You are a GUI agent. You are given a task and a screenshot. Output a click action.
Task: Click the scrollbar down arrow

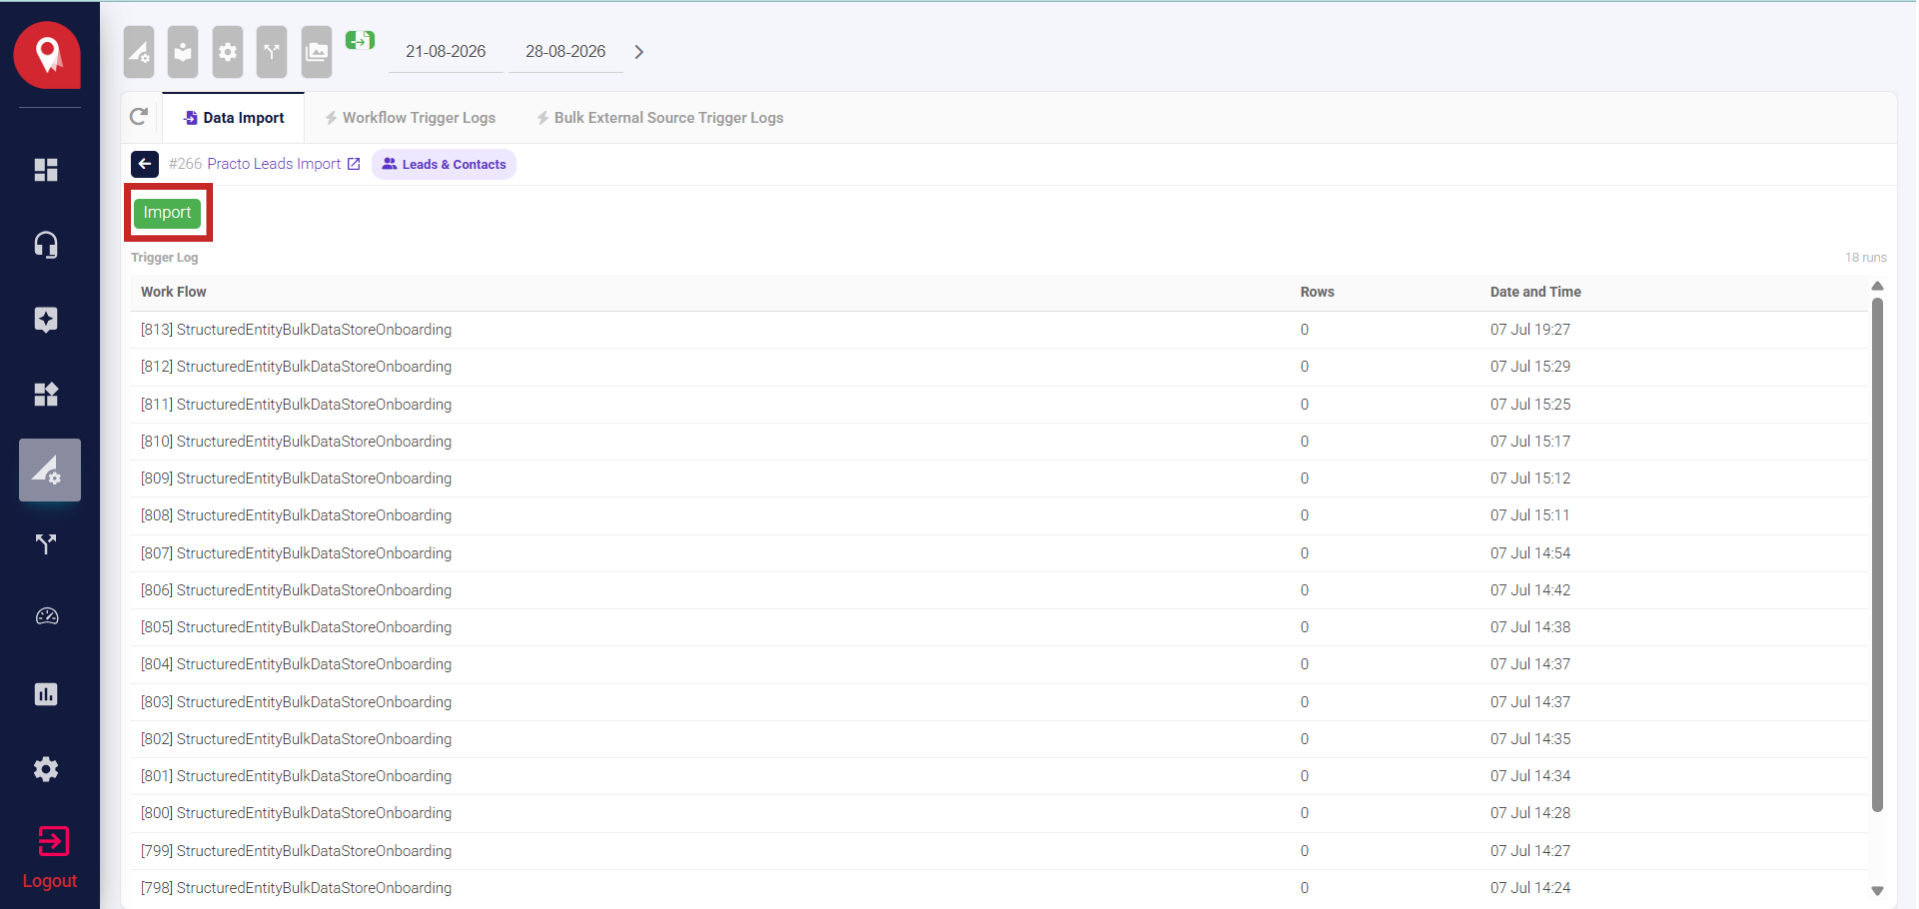(1877, 890)
